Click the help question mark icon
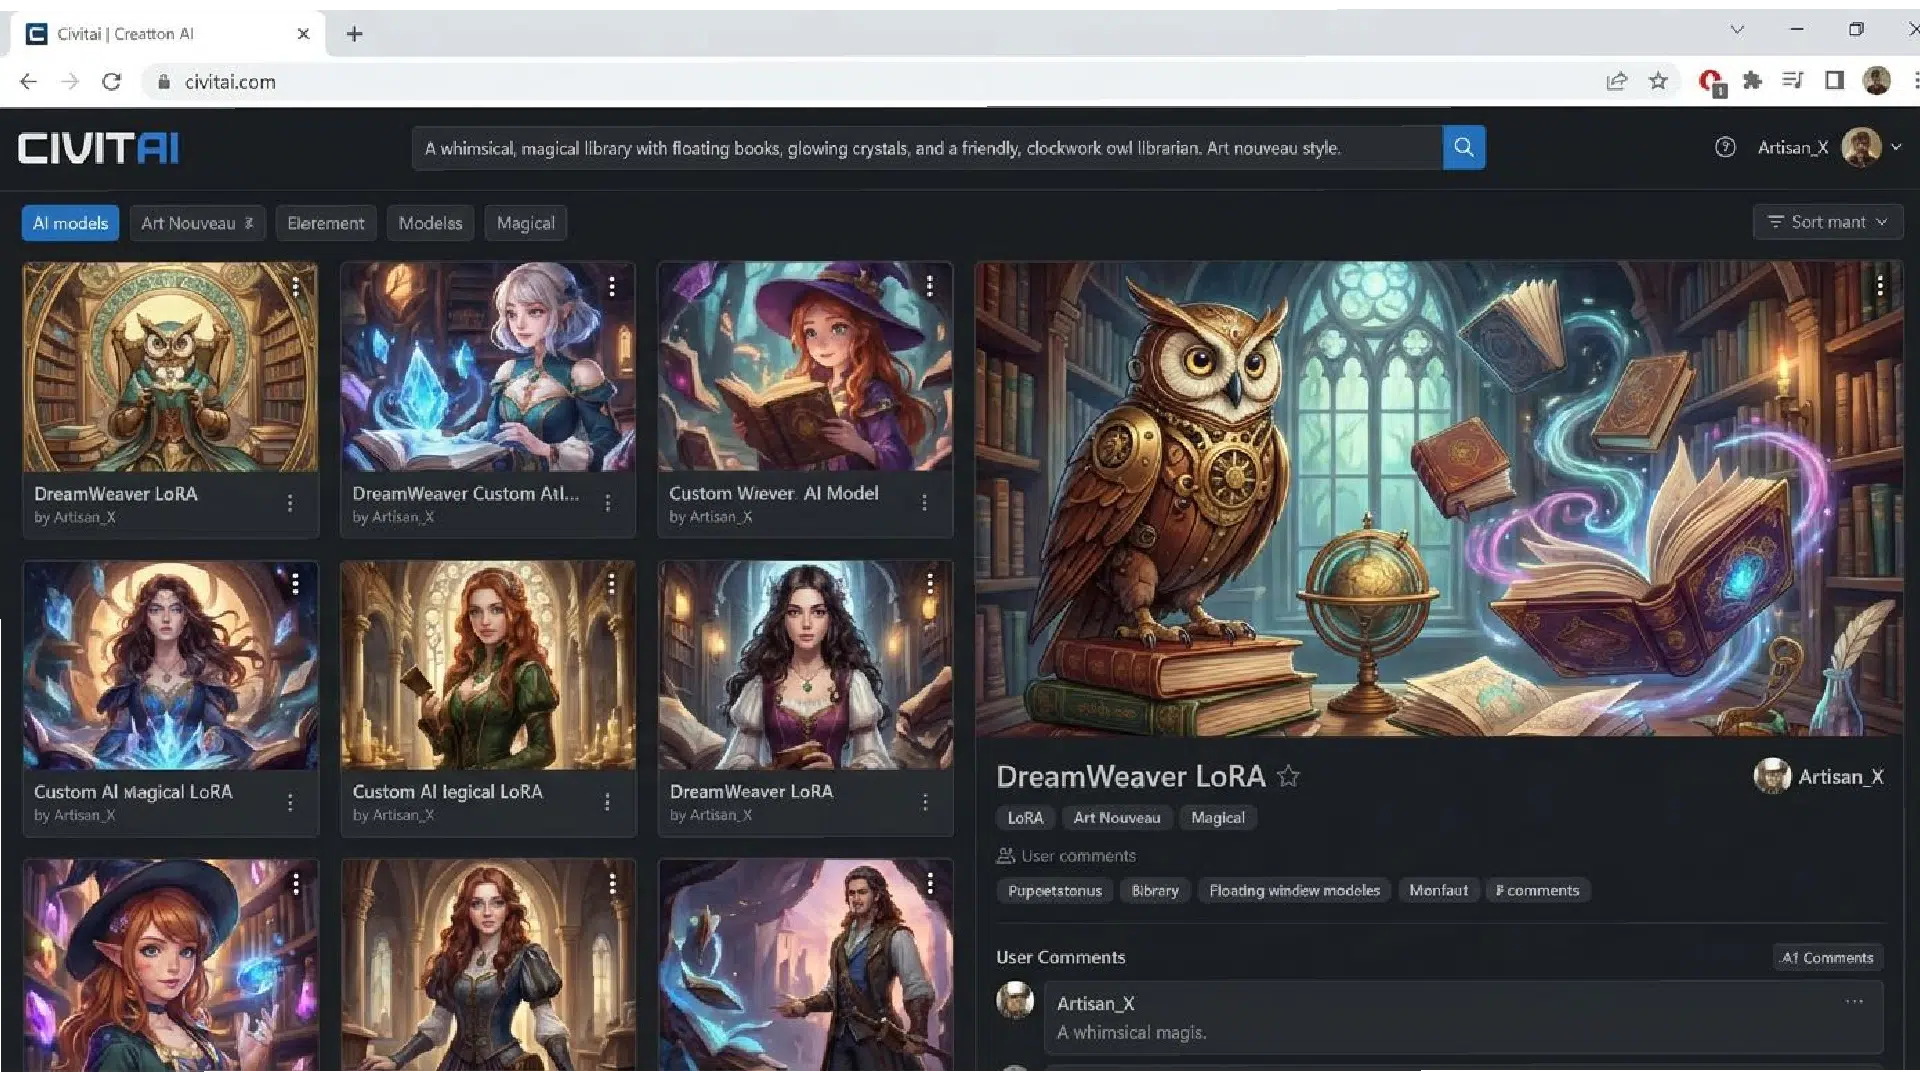 pyautogui.click(x=1725, y=148)
